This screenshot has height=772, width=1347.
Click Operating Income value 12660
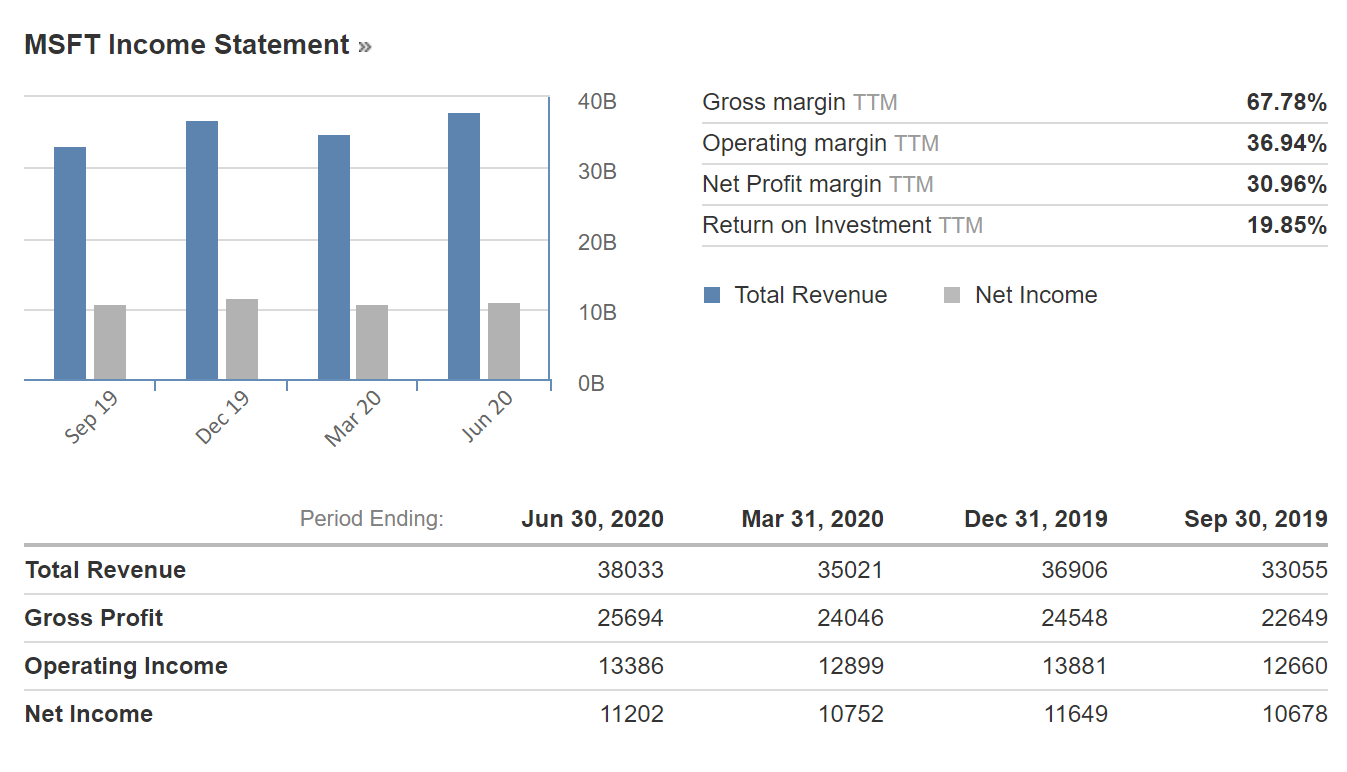1295,666
